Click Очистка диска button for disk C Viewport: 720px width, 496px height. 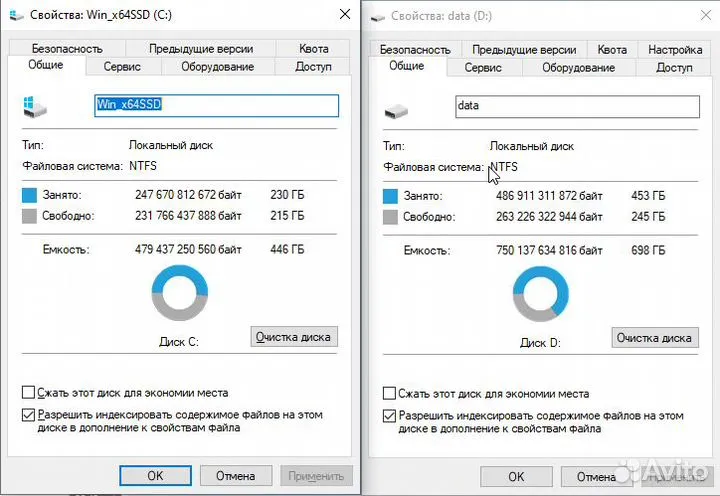pos(294,337)
